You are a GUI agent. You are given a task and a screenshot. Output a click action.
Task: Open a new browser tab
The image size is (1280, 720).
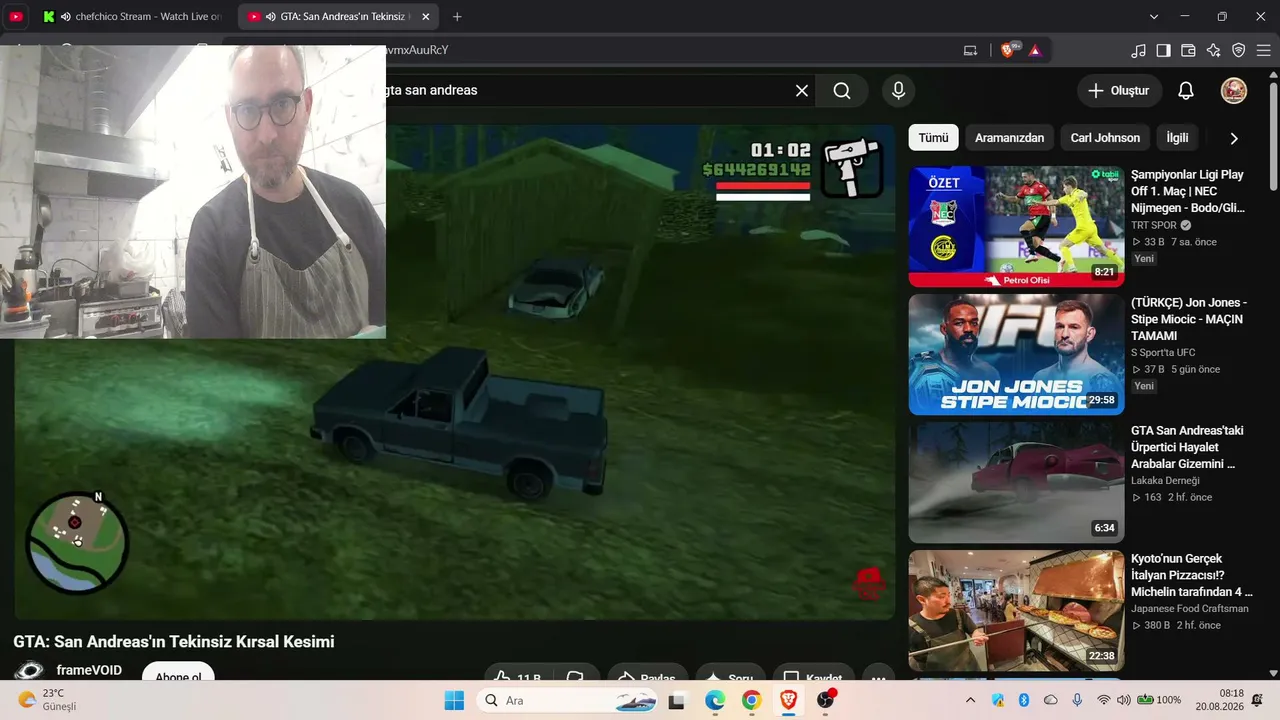pos(457,17)
